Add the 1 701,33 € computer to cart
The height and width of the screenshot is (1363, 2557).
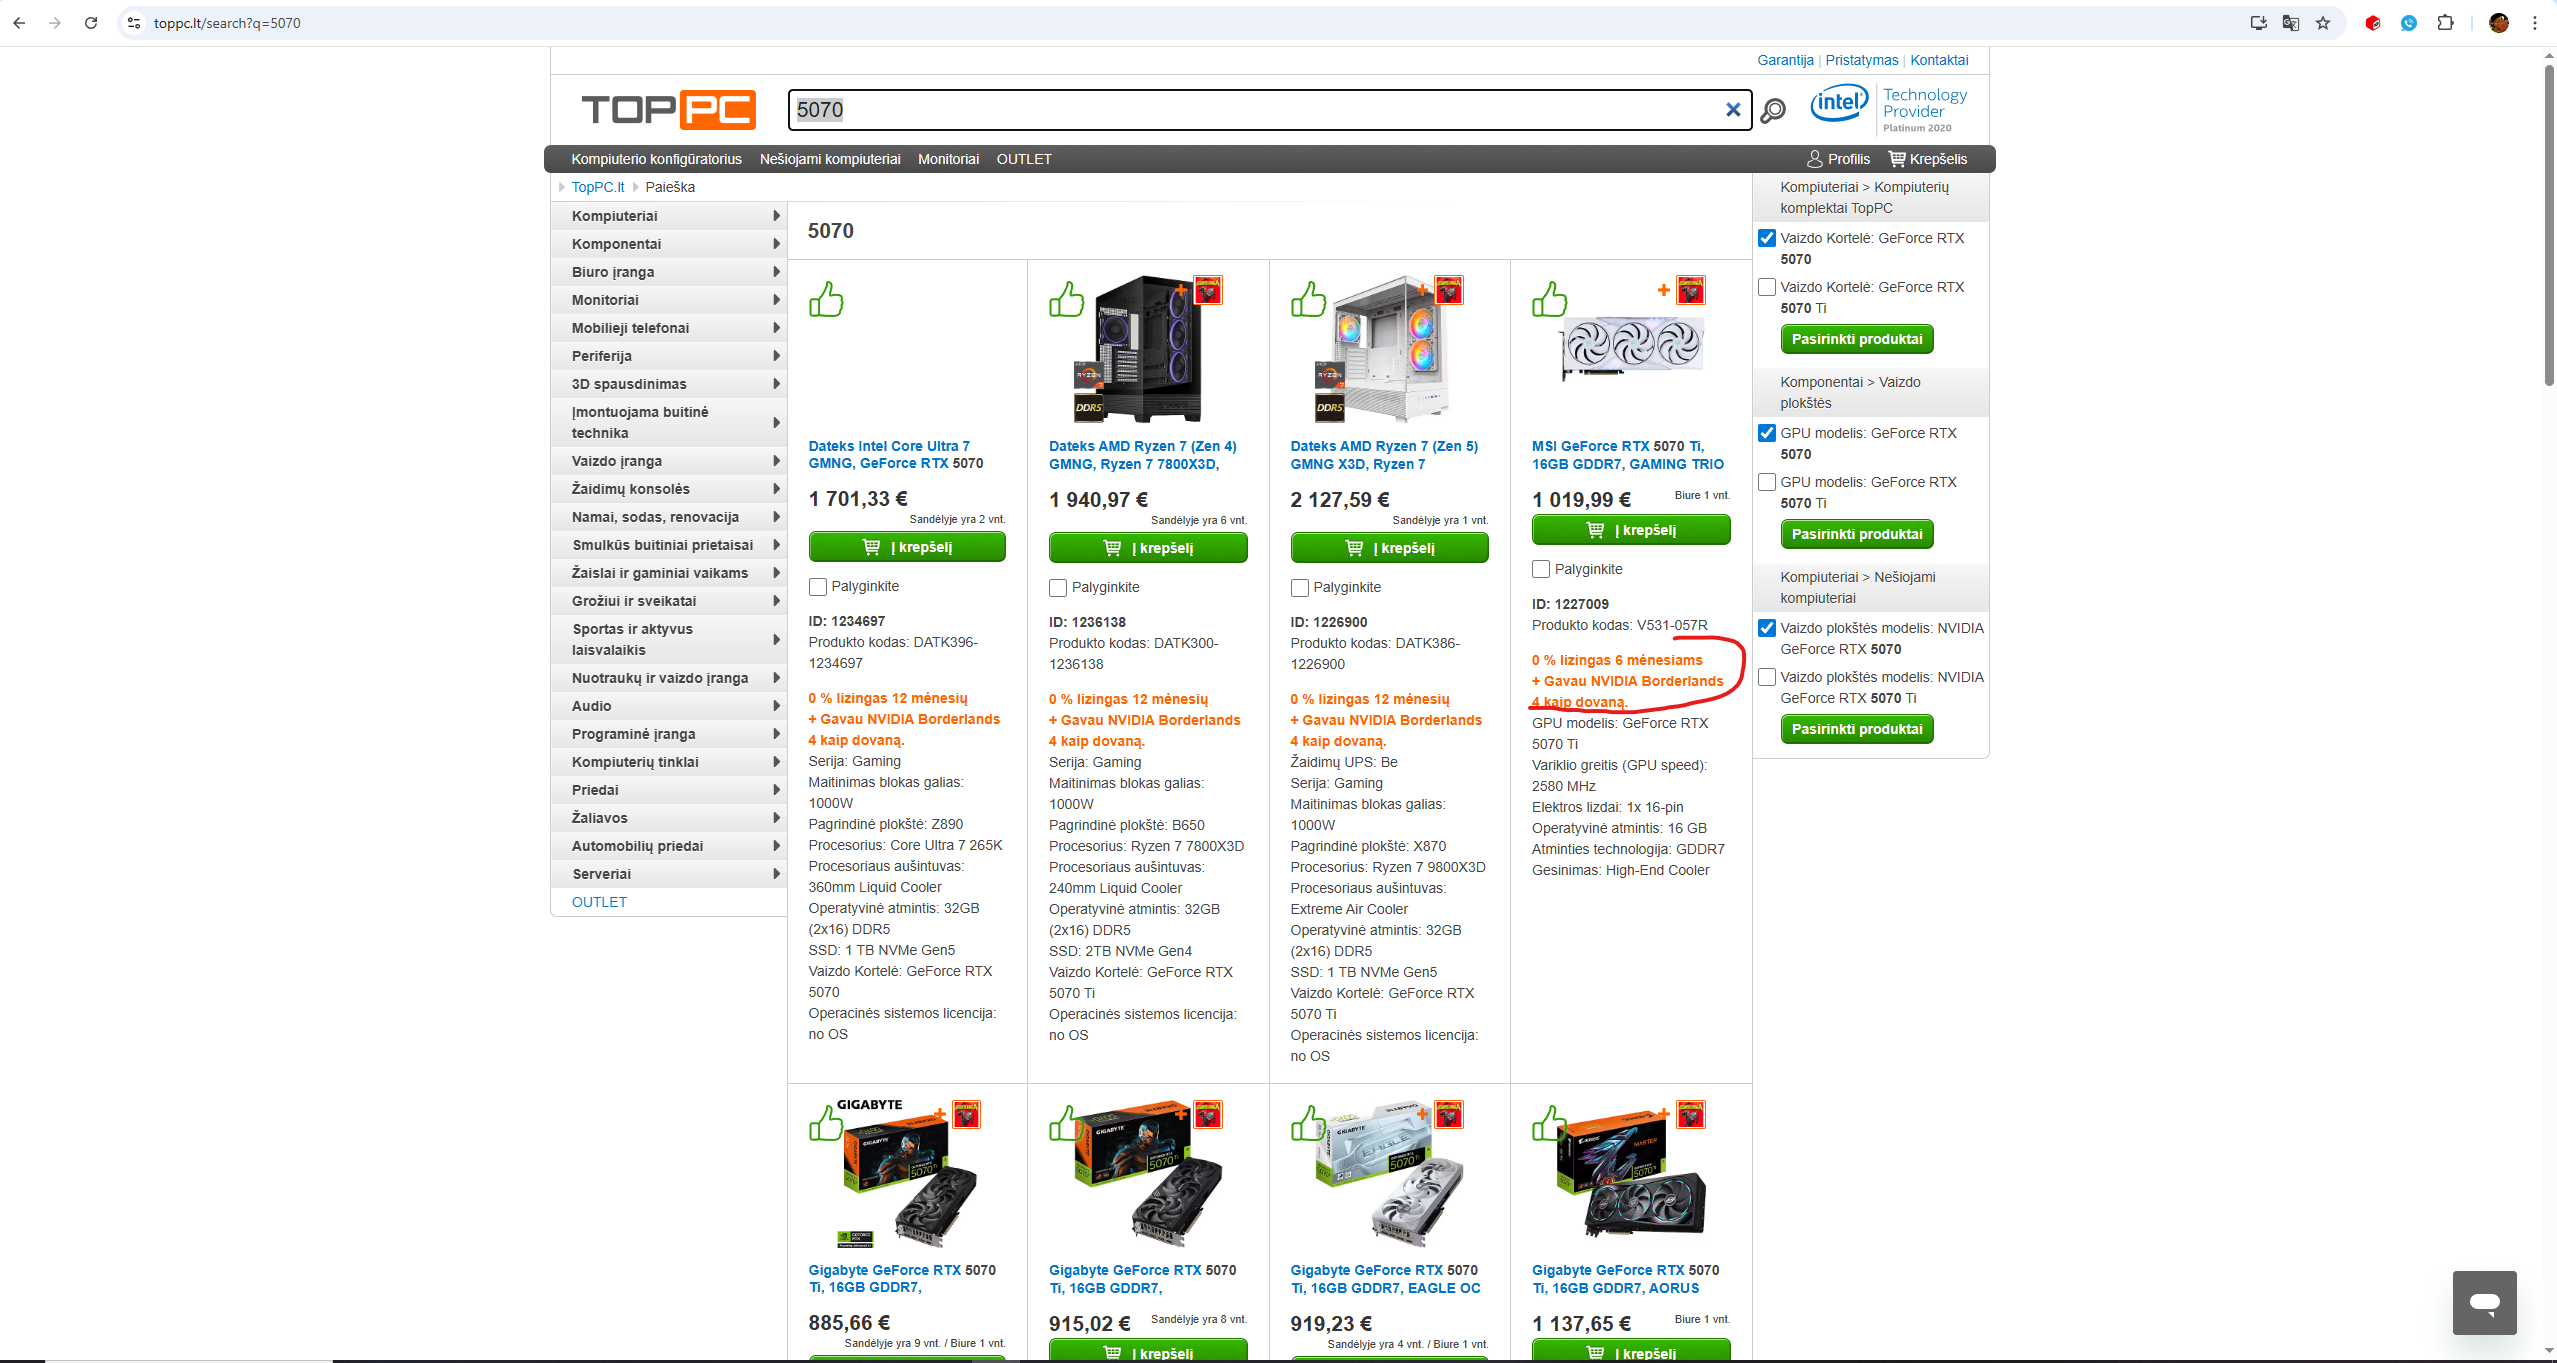[906, 547]
